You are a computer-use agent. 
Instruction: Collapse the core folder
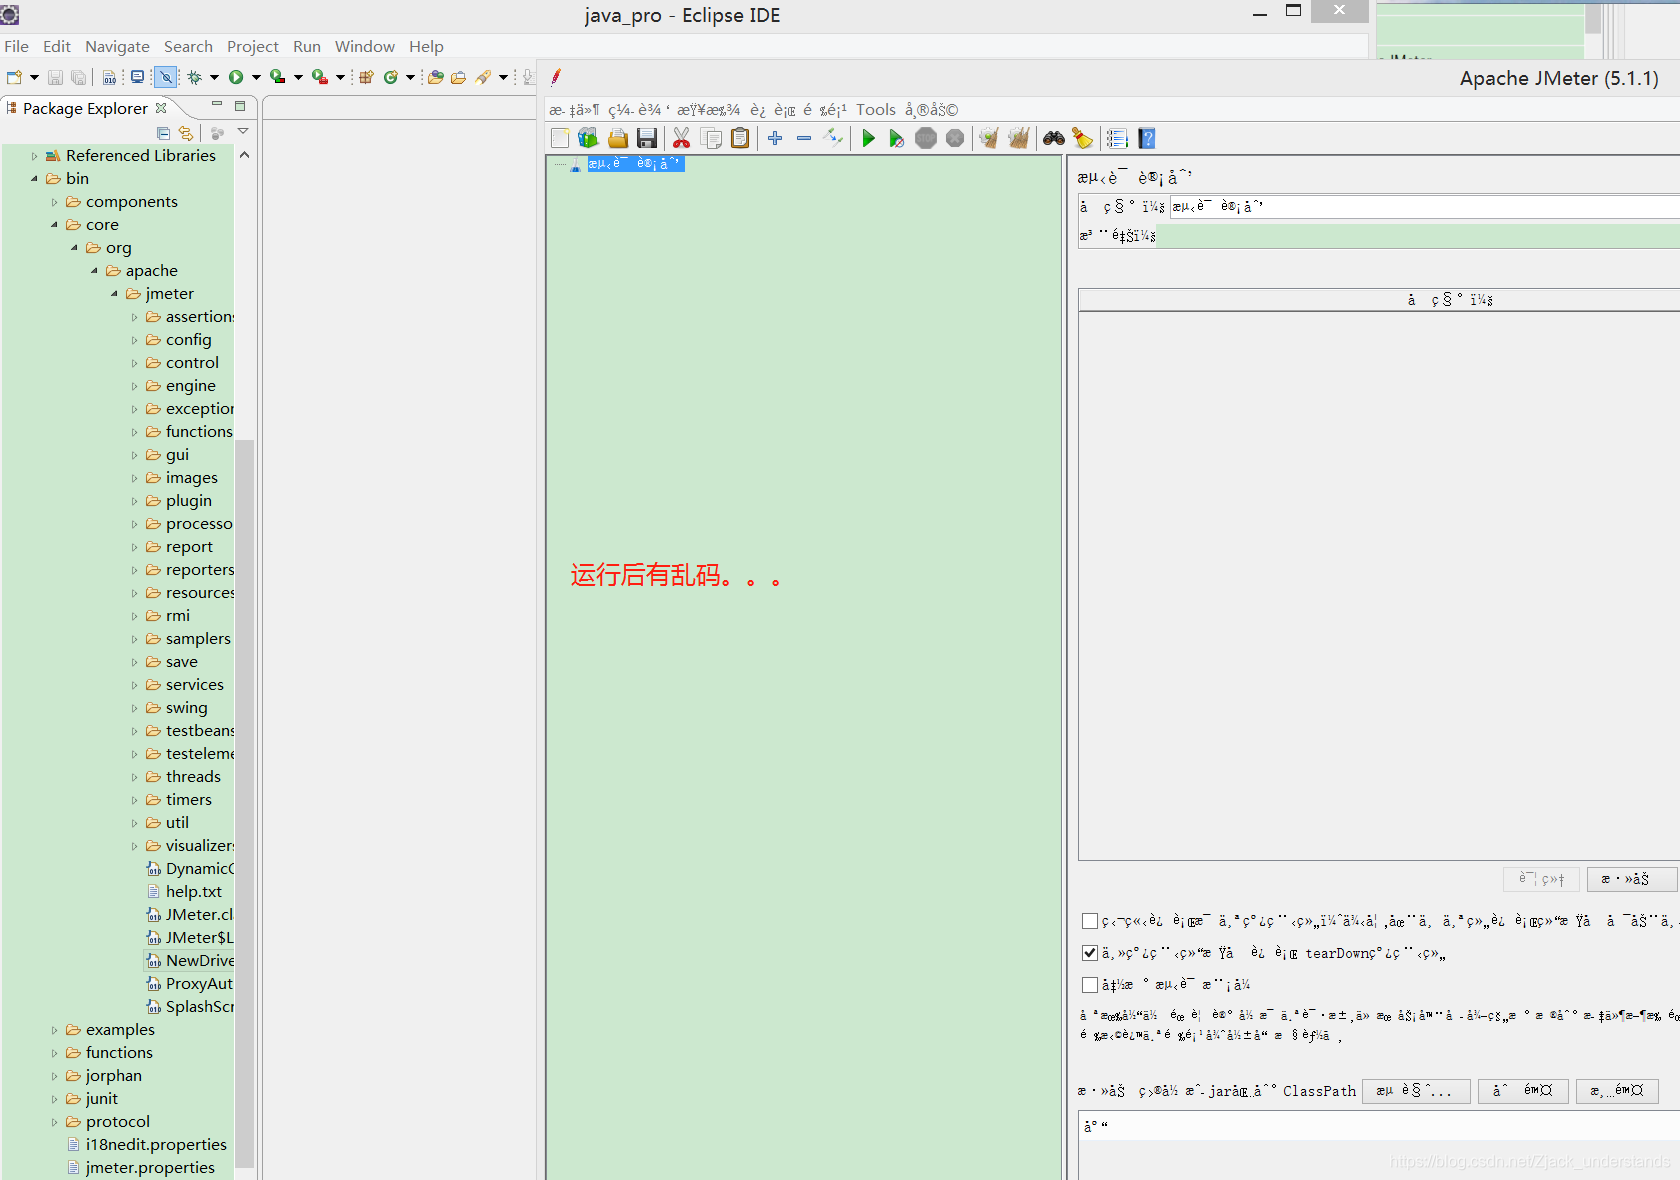(54, 225)
